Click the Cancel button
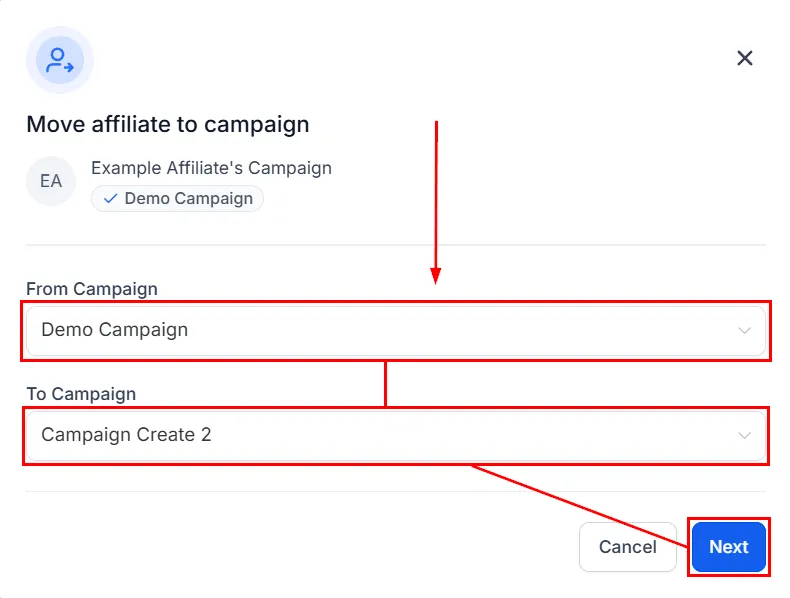Image resolution: width=790 pixels, height=598 pixels. point(628,547)
